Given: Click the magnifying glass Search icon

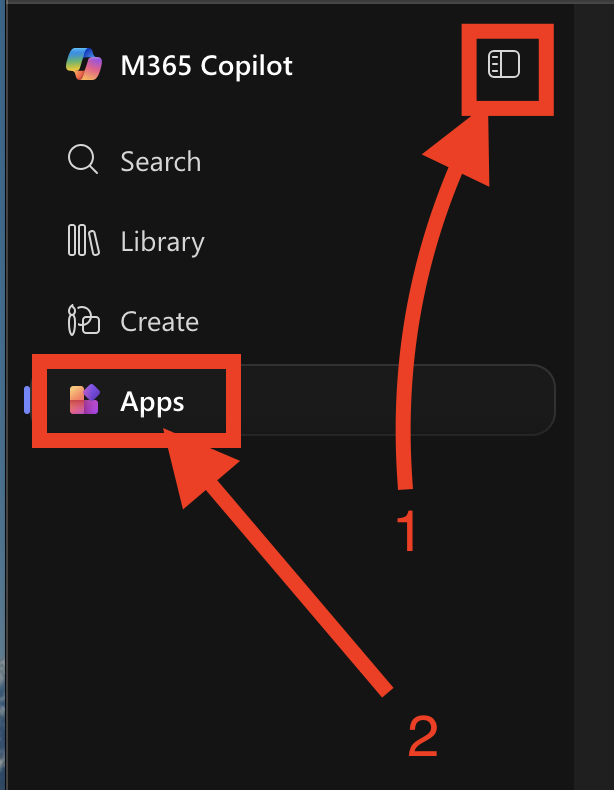Looking at the screenshot, I should coord(83,160).
